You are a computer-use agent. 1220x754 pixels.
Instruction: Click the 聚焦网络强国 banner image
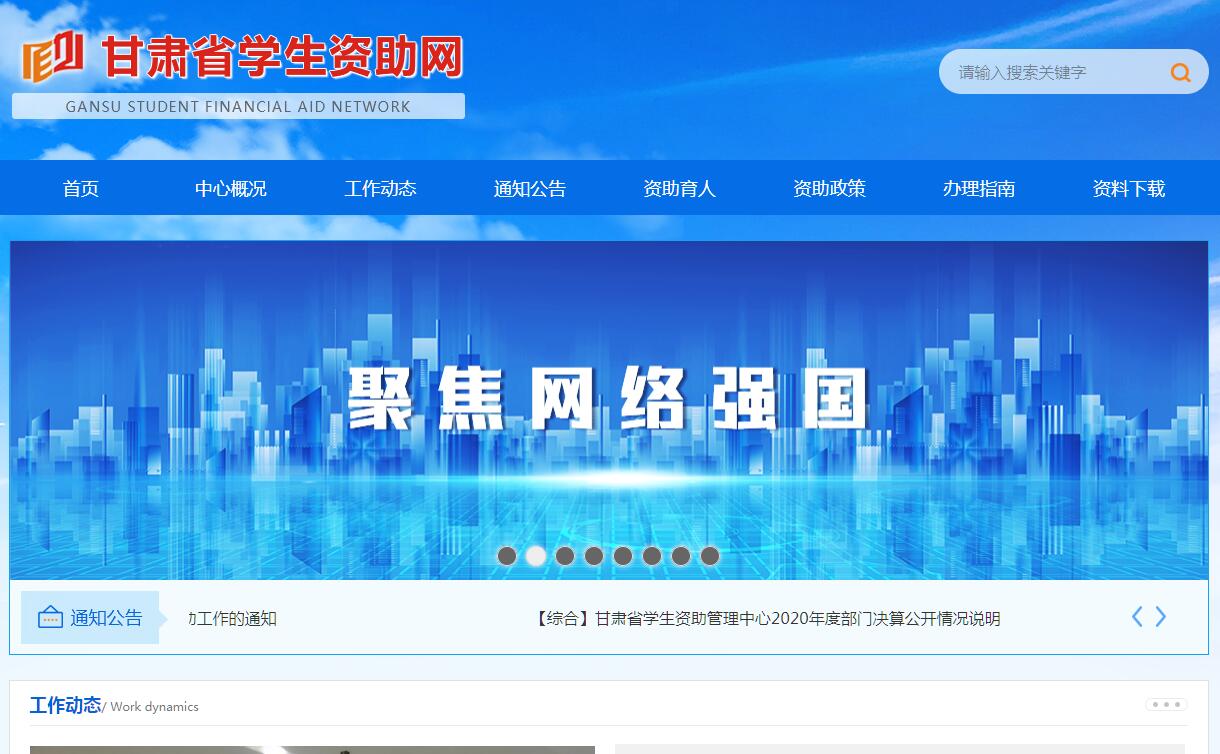point(608,400)
